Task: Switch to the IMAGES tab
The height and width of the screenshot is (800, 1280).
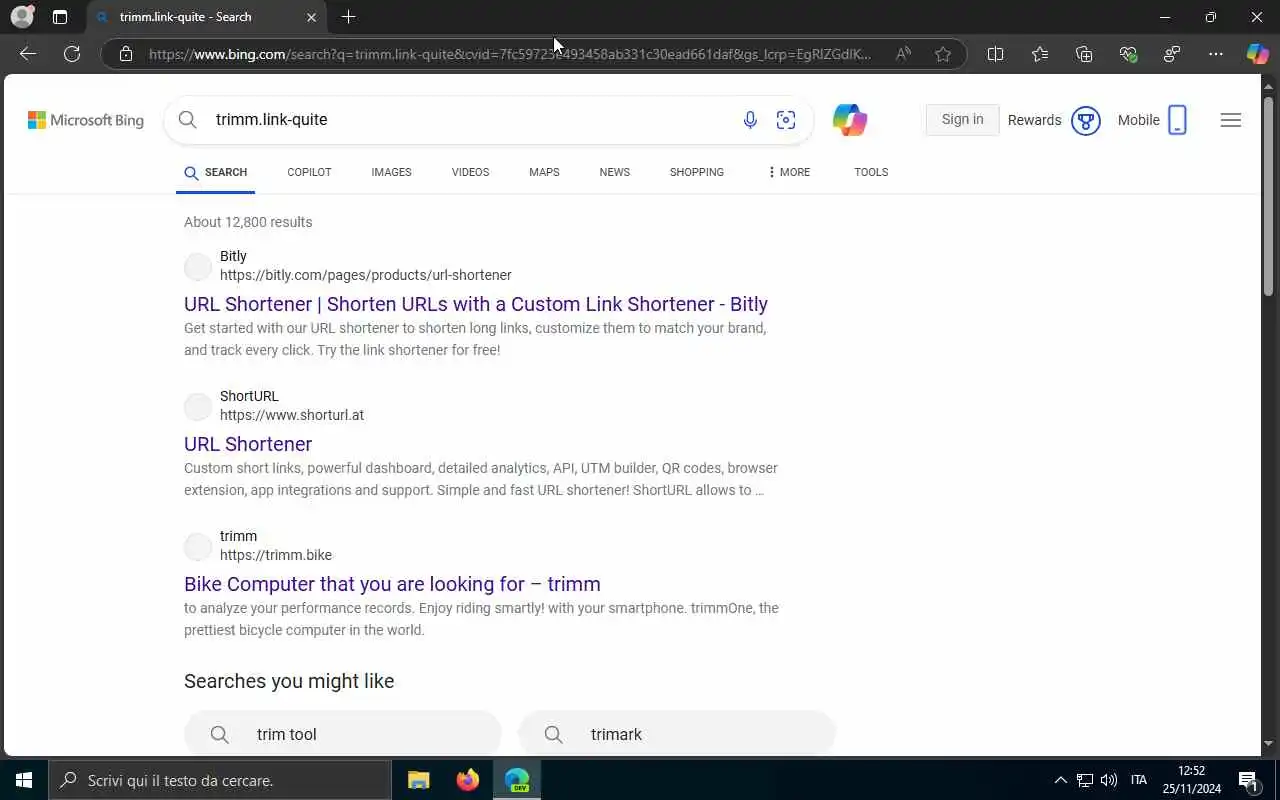Action: pyautogui.click(x=391, y=172)
